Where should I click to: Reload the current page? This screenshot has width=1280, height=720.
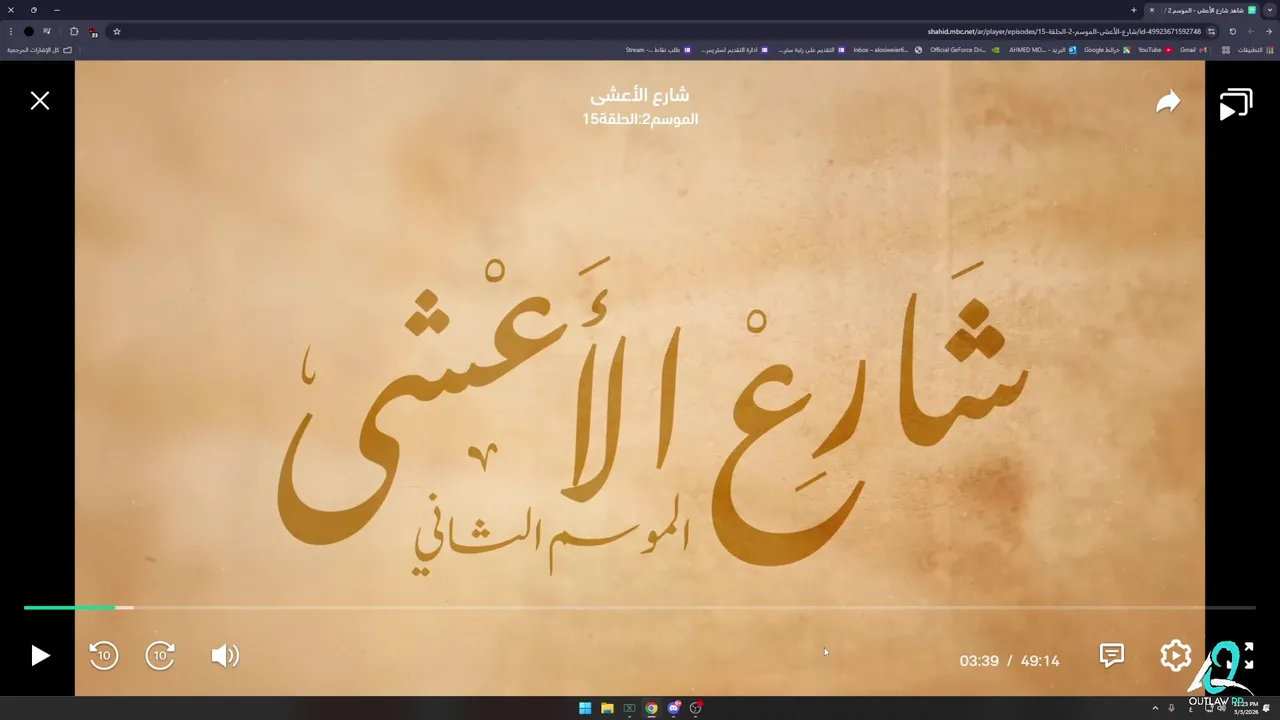[x=1232, y=31]
